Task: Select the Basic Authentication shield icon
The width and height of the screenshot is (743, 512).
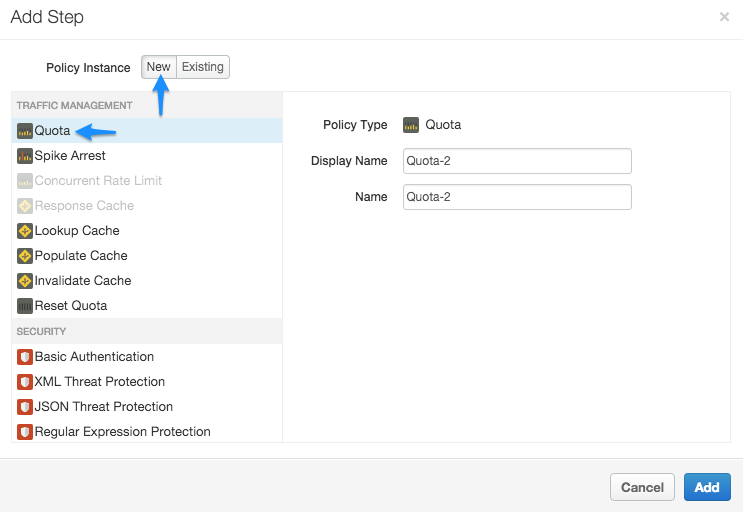Action: pyautogui.click(x=25, y=357)
